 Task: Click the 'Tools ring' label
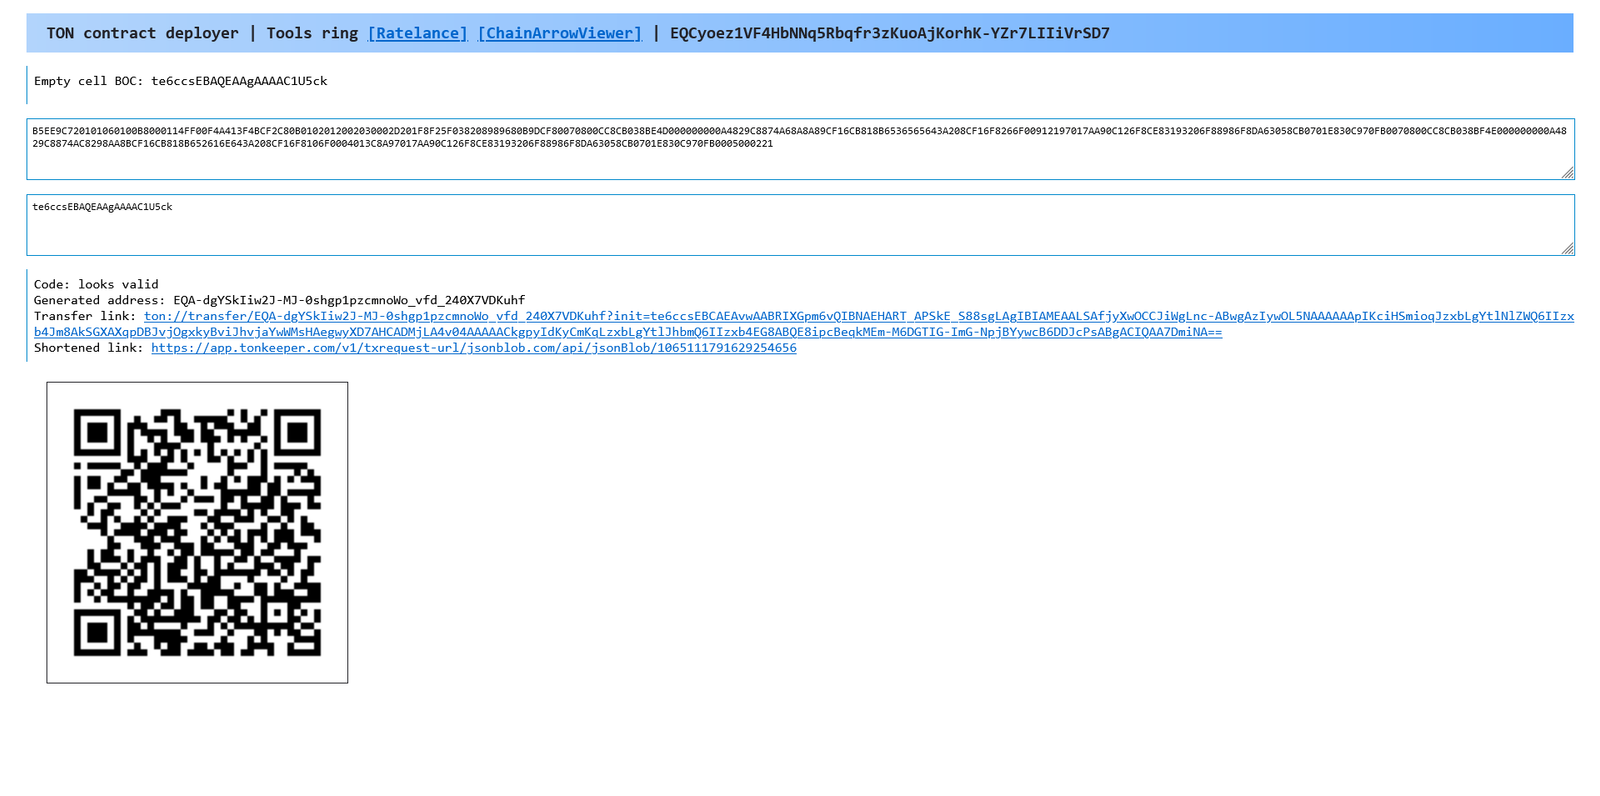click(312, 33)
